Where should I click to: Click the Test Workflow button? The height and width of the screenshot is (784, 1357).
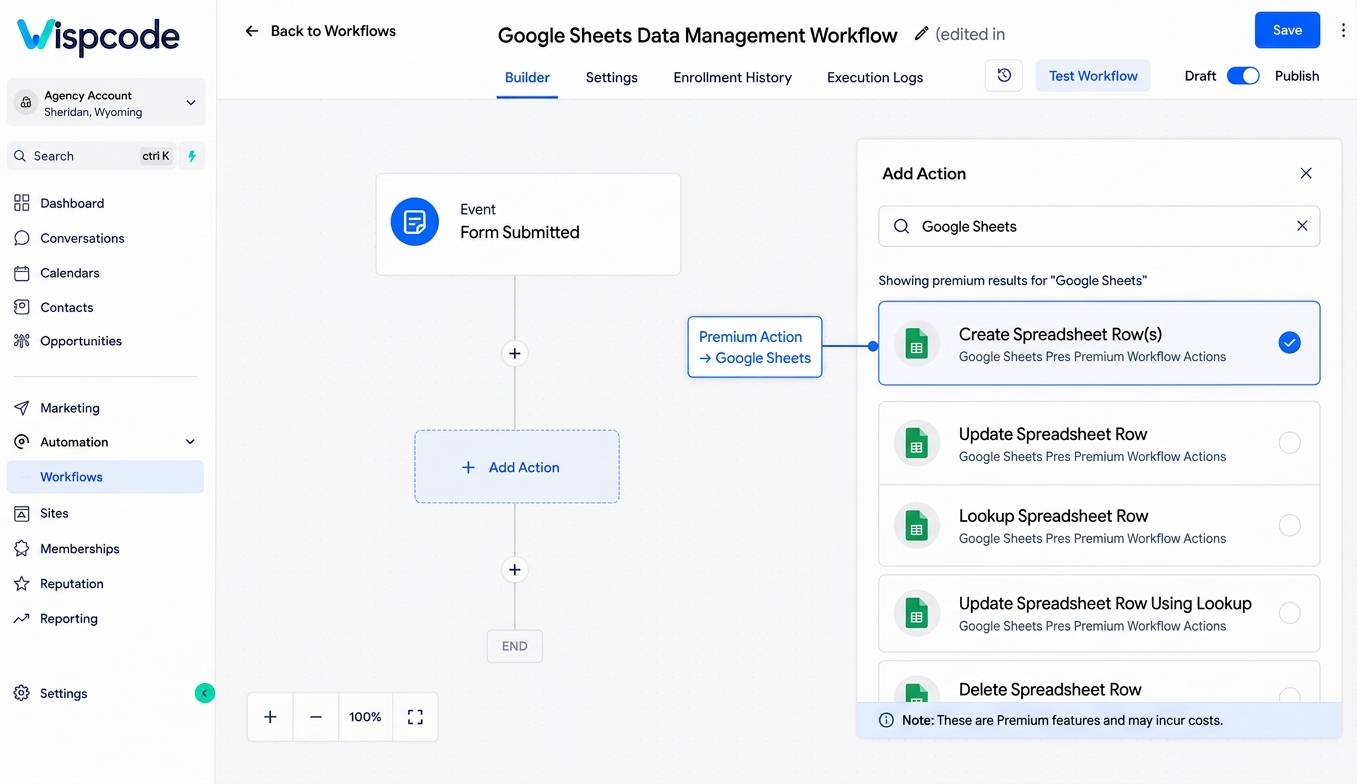click(1093, 76)
